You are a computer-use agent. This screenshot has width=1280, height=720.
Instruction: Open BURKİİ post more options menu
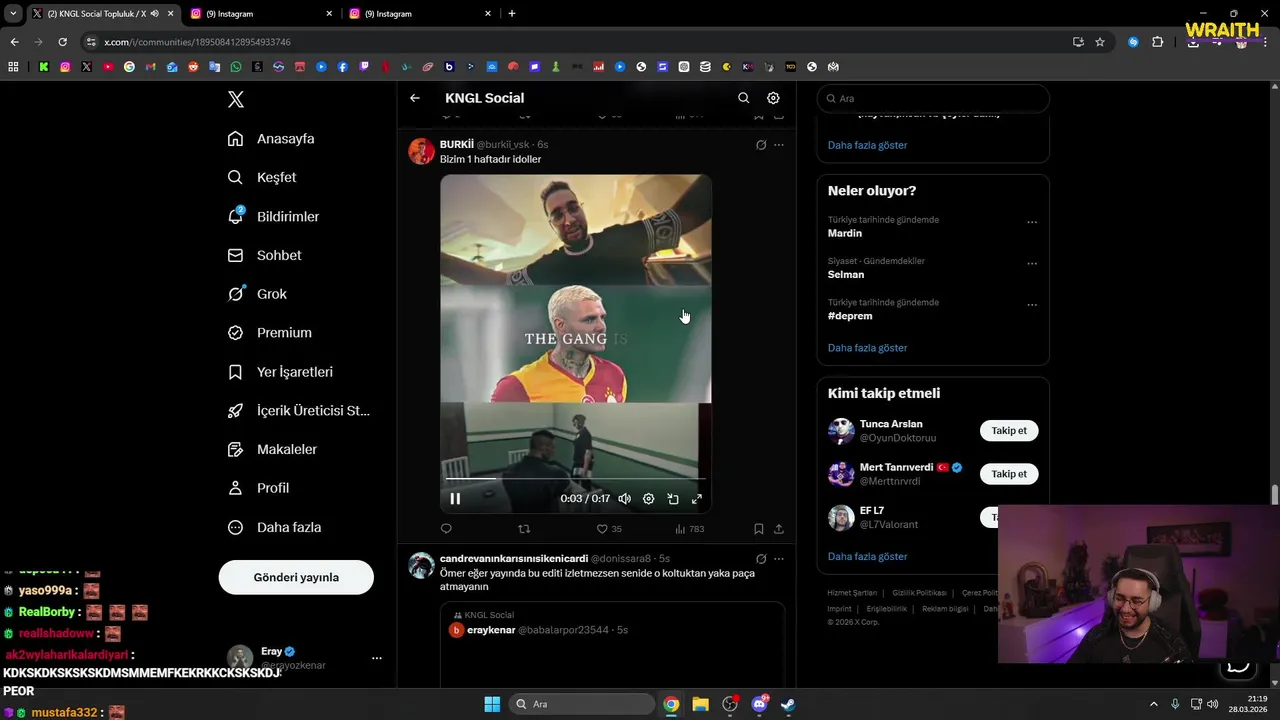tap(779, 145)
